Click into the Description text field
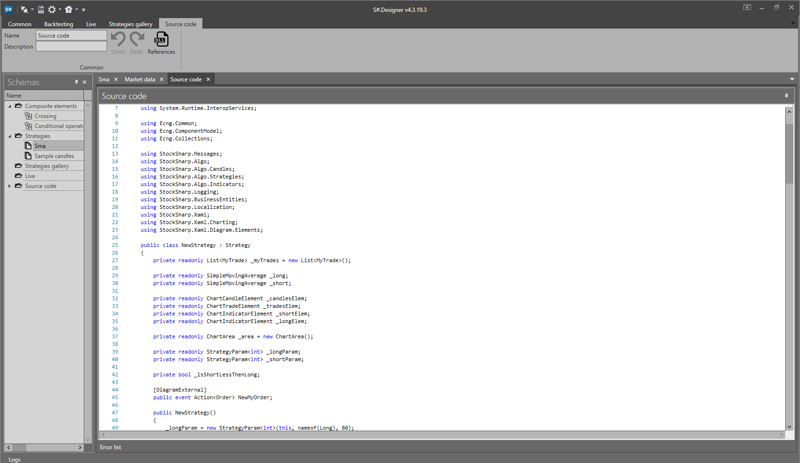The height and width of the screenshot is (463, 800). tap(71, 46)
